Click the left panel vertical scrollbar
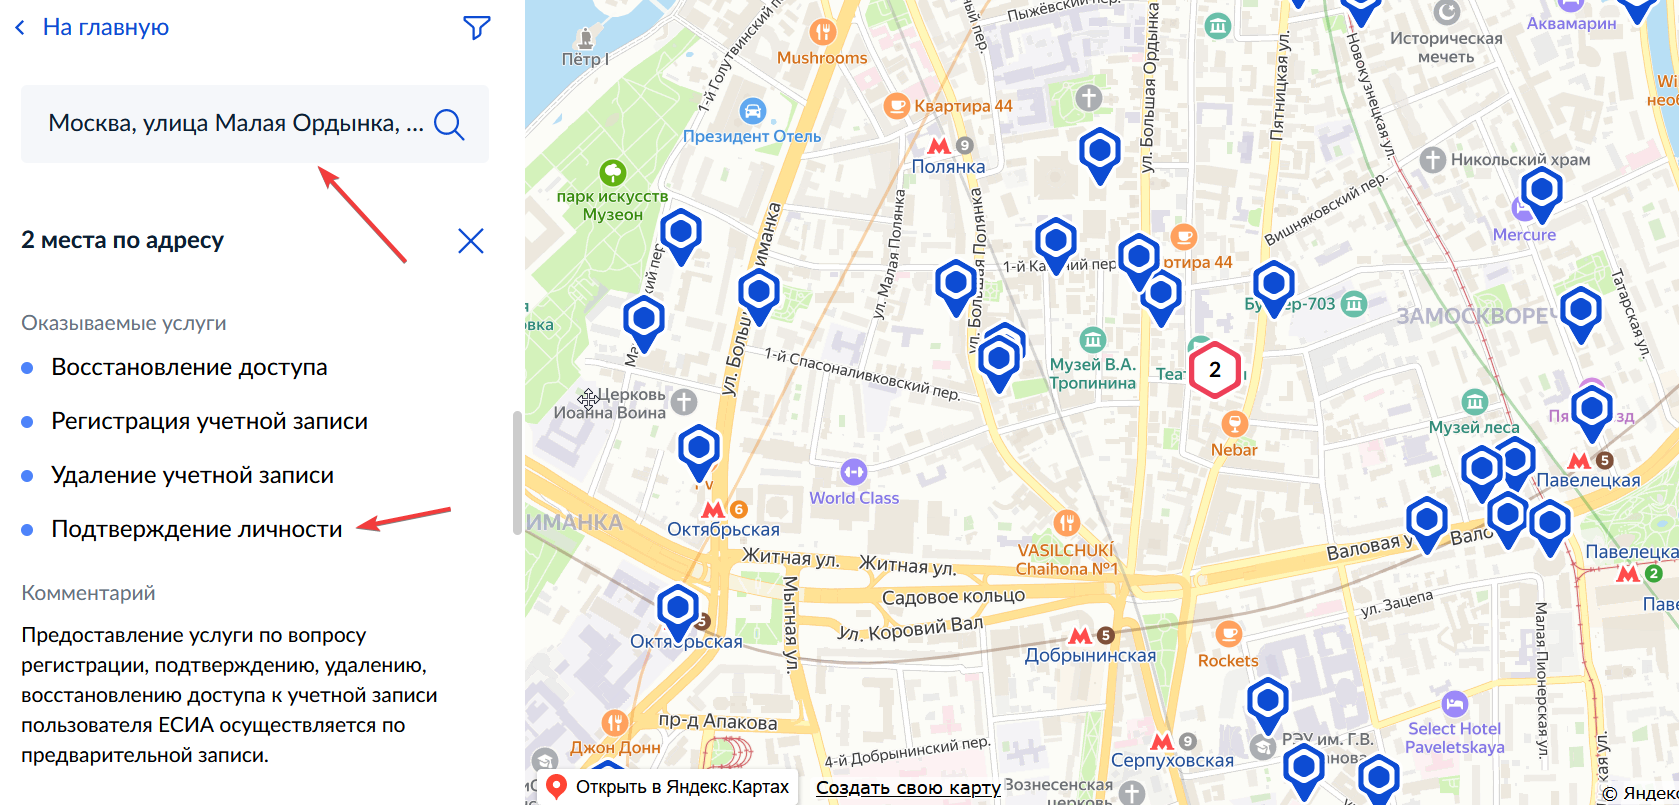 tap(517, 473)
